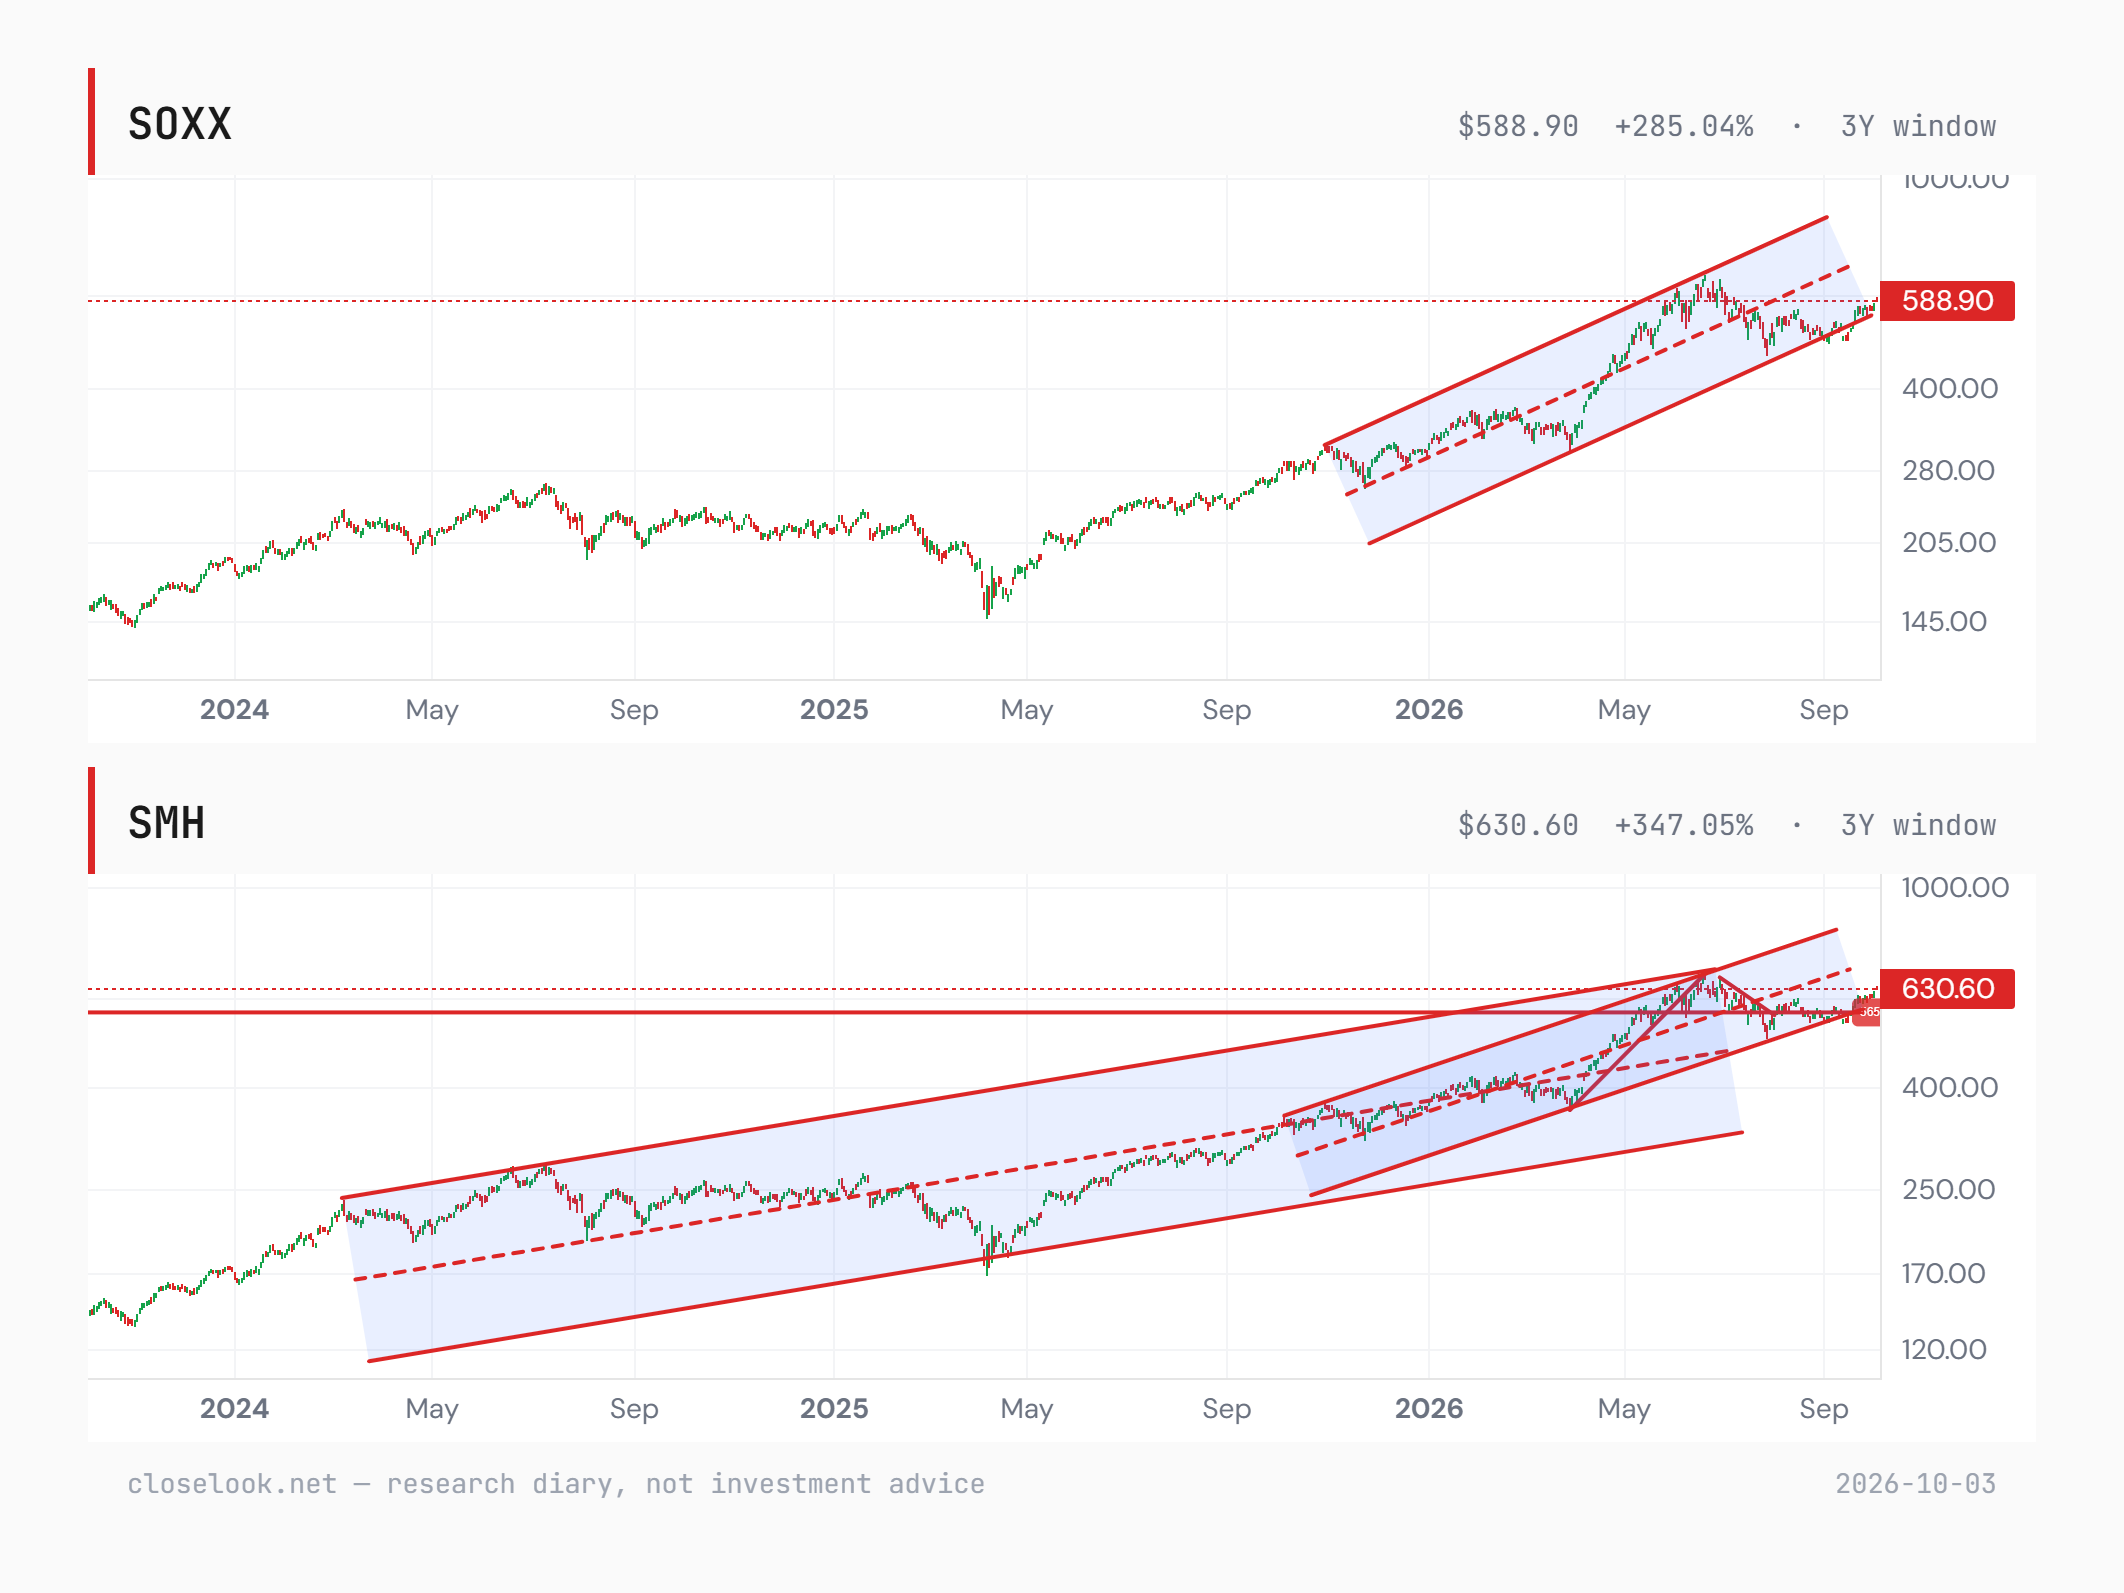Viewport: 2124px width, 1593px height.
Task: Click the 145.00 label on SOXX price axis
Action: tap(1944, 621)
